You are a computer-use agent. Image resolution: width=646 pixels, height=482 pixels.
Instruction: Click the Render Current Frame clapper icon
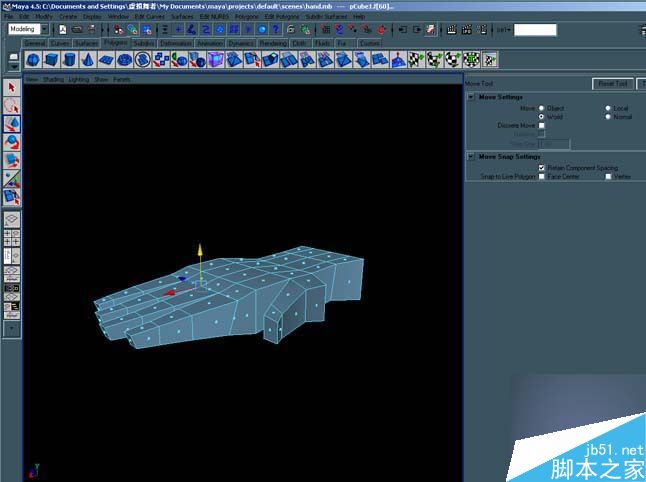coord(452,30)
